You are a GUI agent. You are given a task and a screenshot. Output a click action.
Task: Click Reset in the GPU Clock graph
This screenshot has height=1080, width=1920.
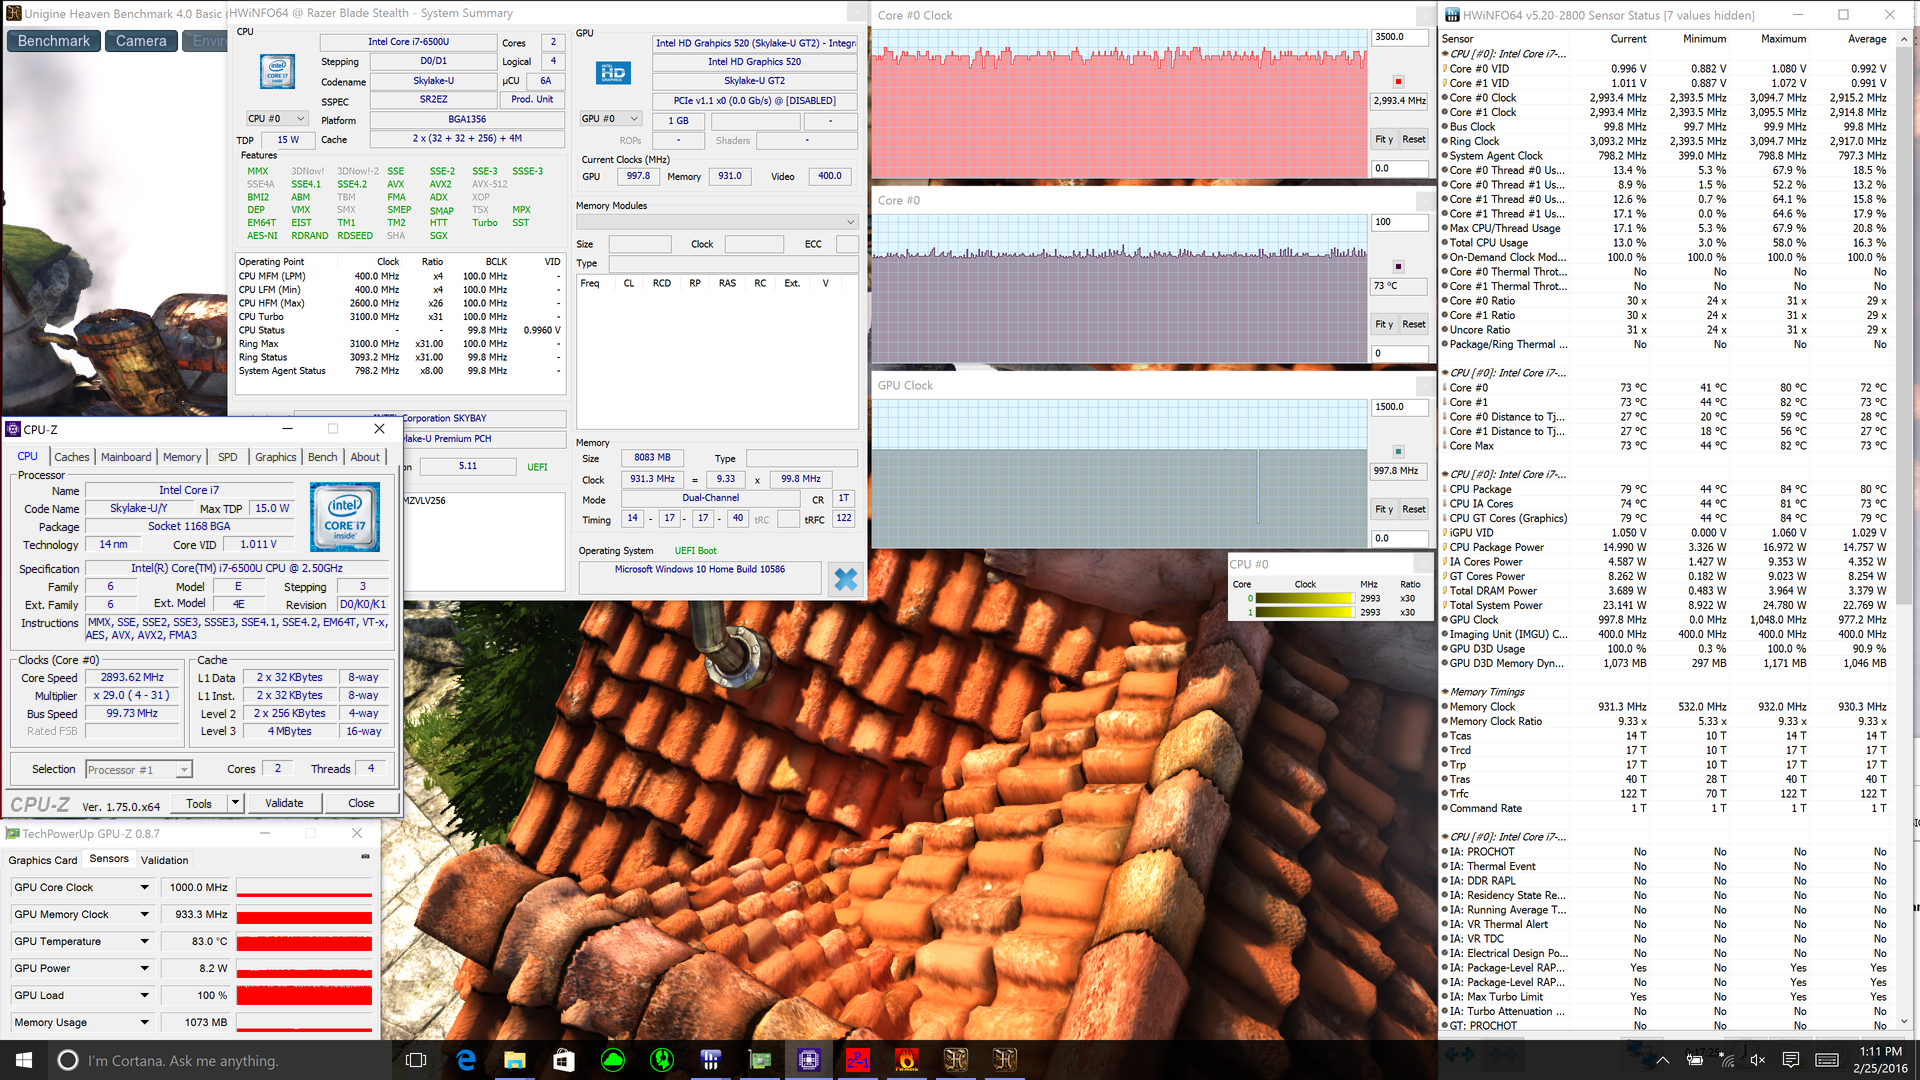click(x=1413, y=509)
